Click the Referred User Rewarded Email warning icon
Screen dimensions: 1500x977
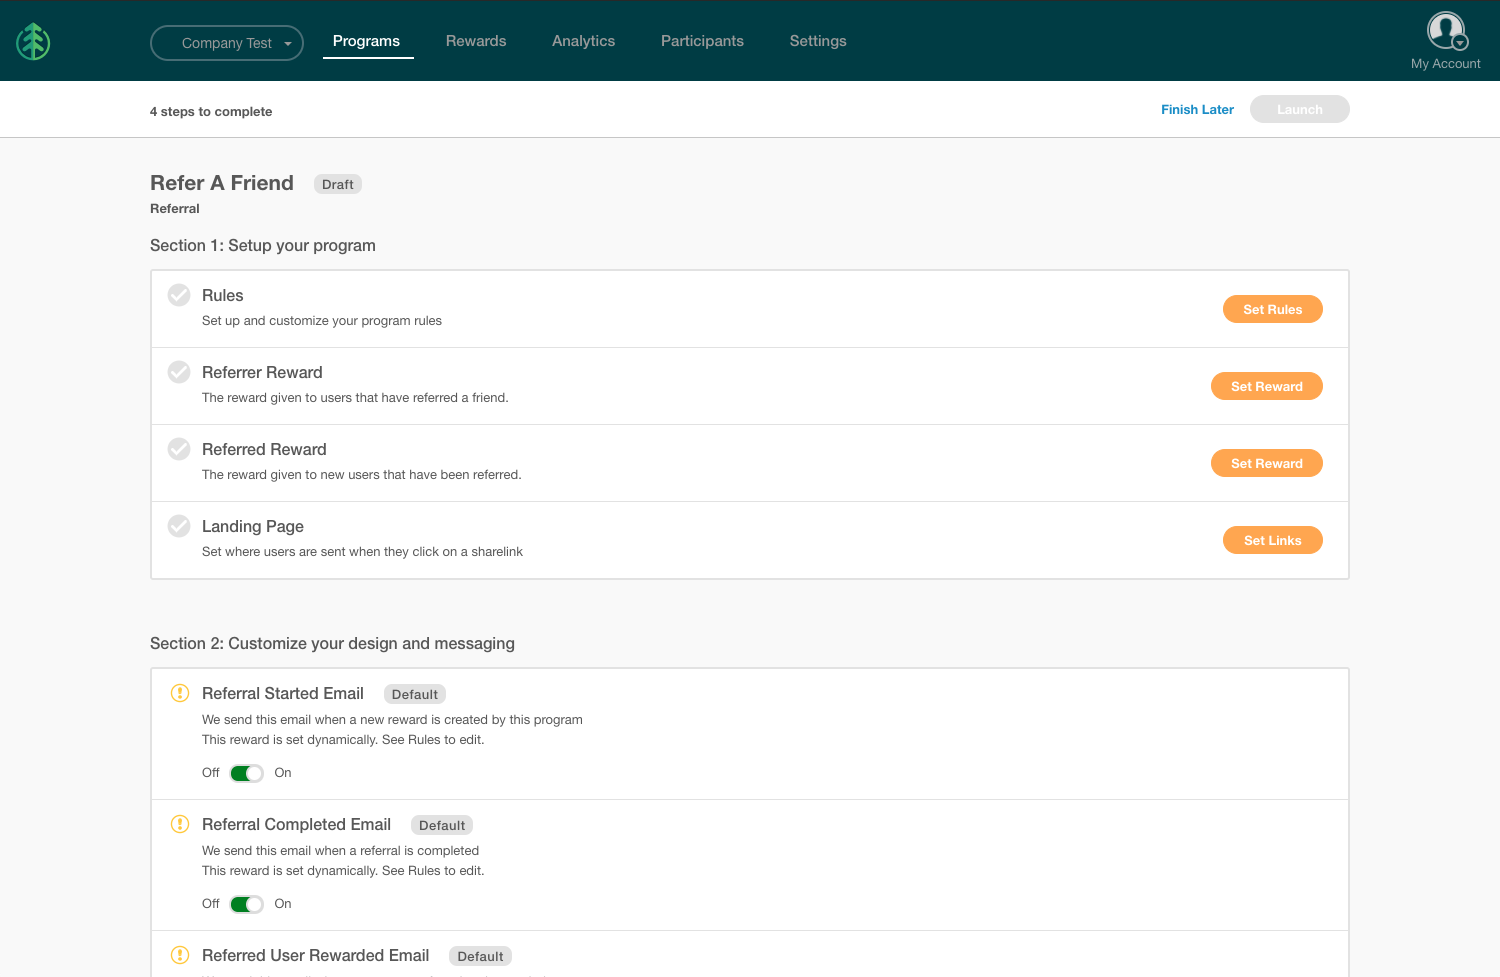[x=180, y=955]
